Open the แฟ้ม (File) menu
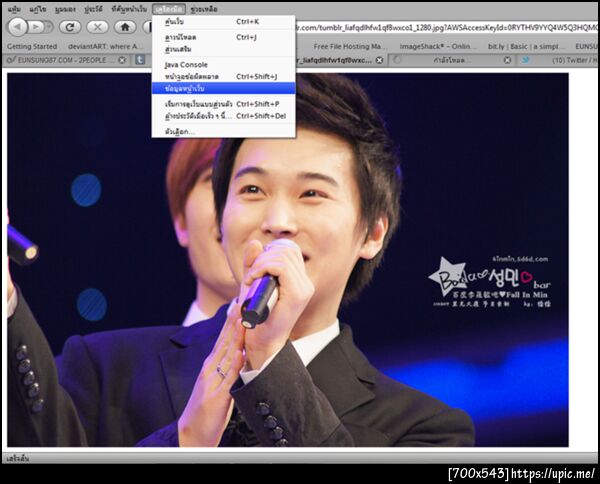 click(14, 9)
